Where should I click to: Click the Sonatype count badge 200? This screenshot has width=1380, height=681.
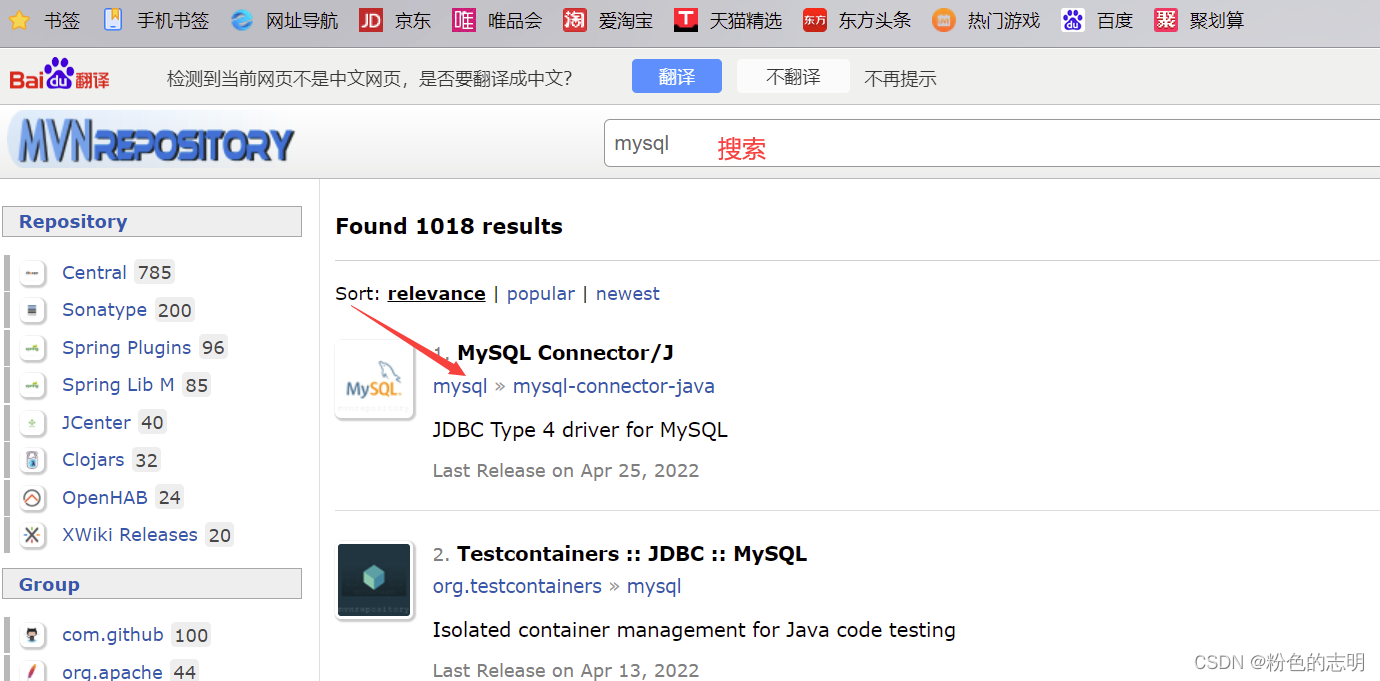click(174, 310)
